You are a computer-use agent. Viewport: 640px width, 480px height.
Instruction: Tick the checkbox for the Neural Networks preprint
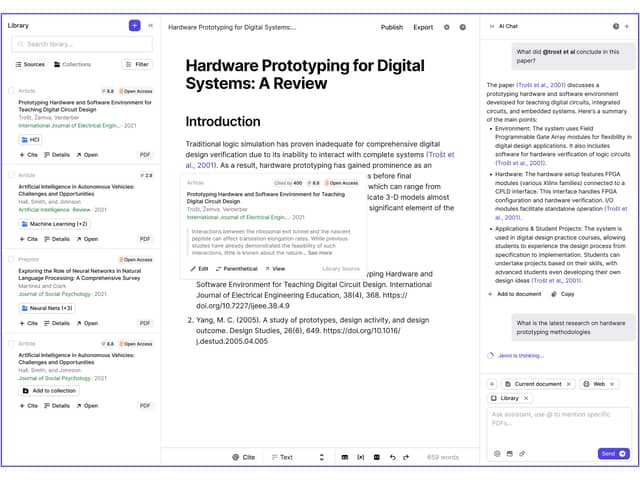11,259
